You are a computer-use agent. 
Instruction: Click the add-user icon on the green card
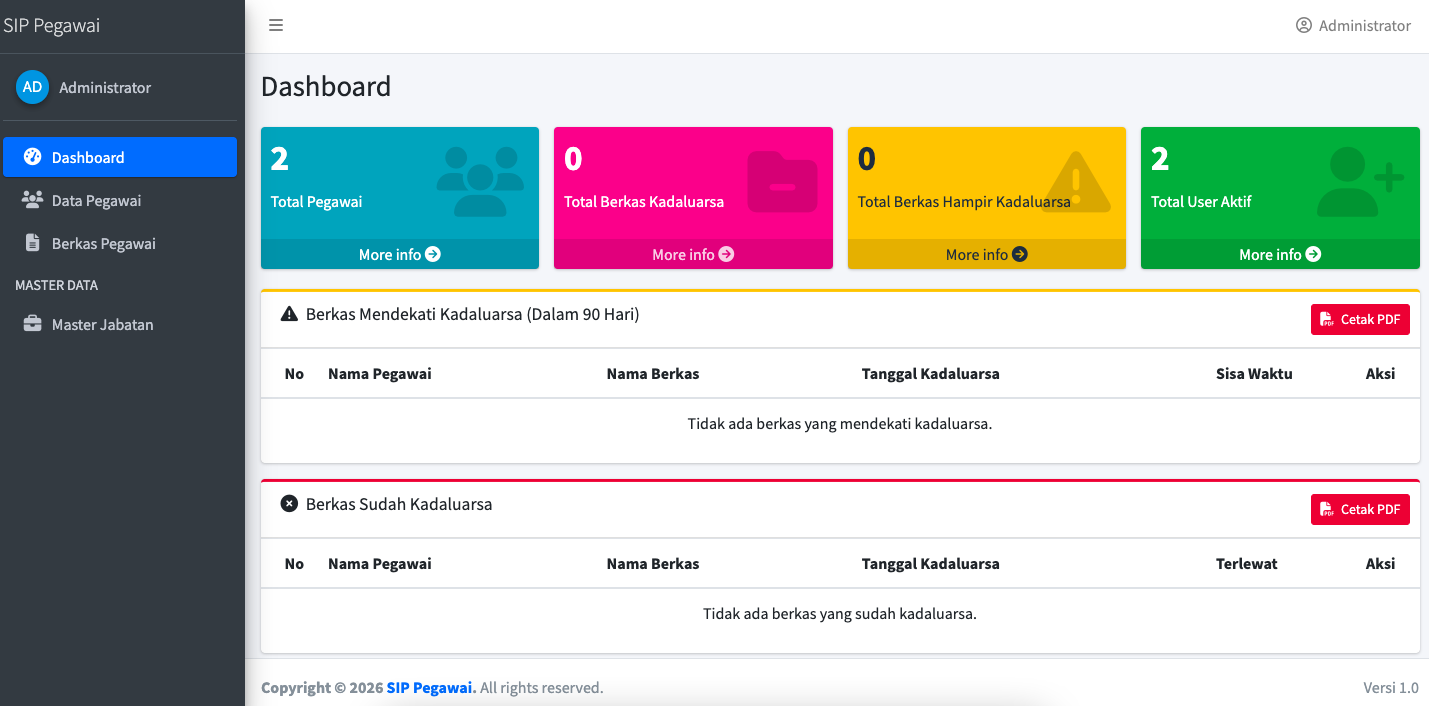[x=1358, y=182]
